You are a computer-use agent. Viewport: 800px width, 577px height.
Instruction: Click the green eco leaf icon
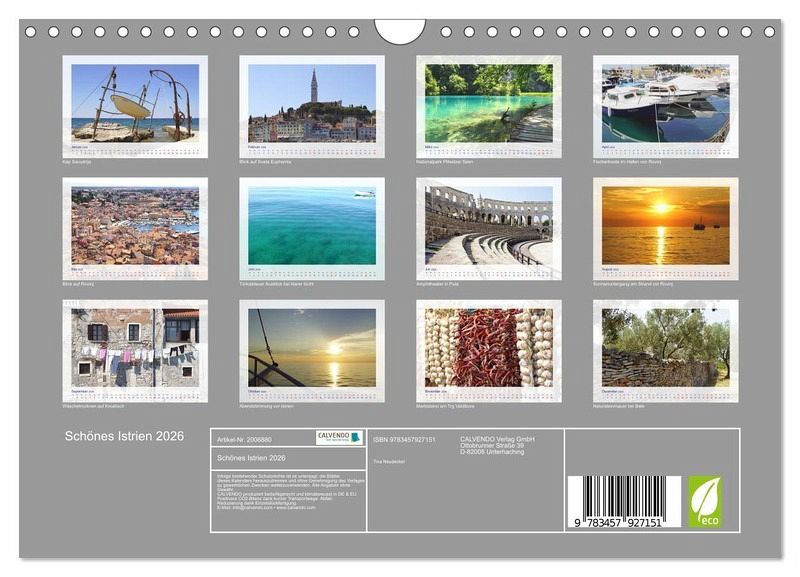[705, 501]
